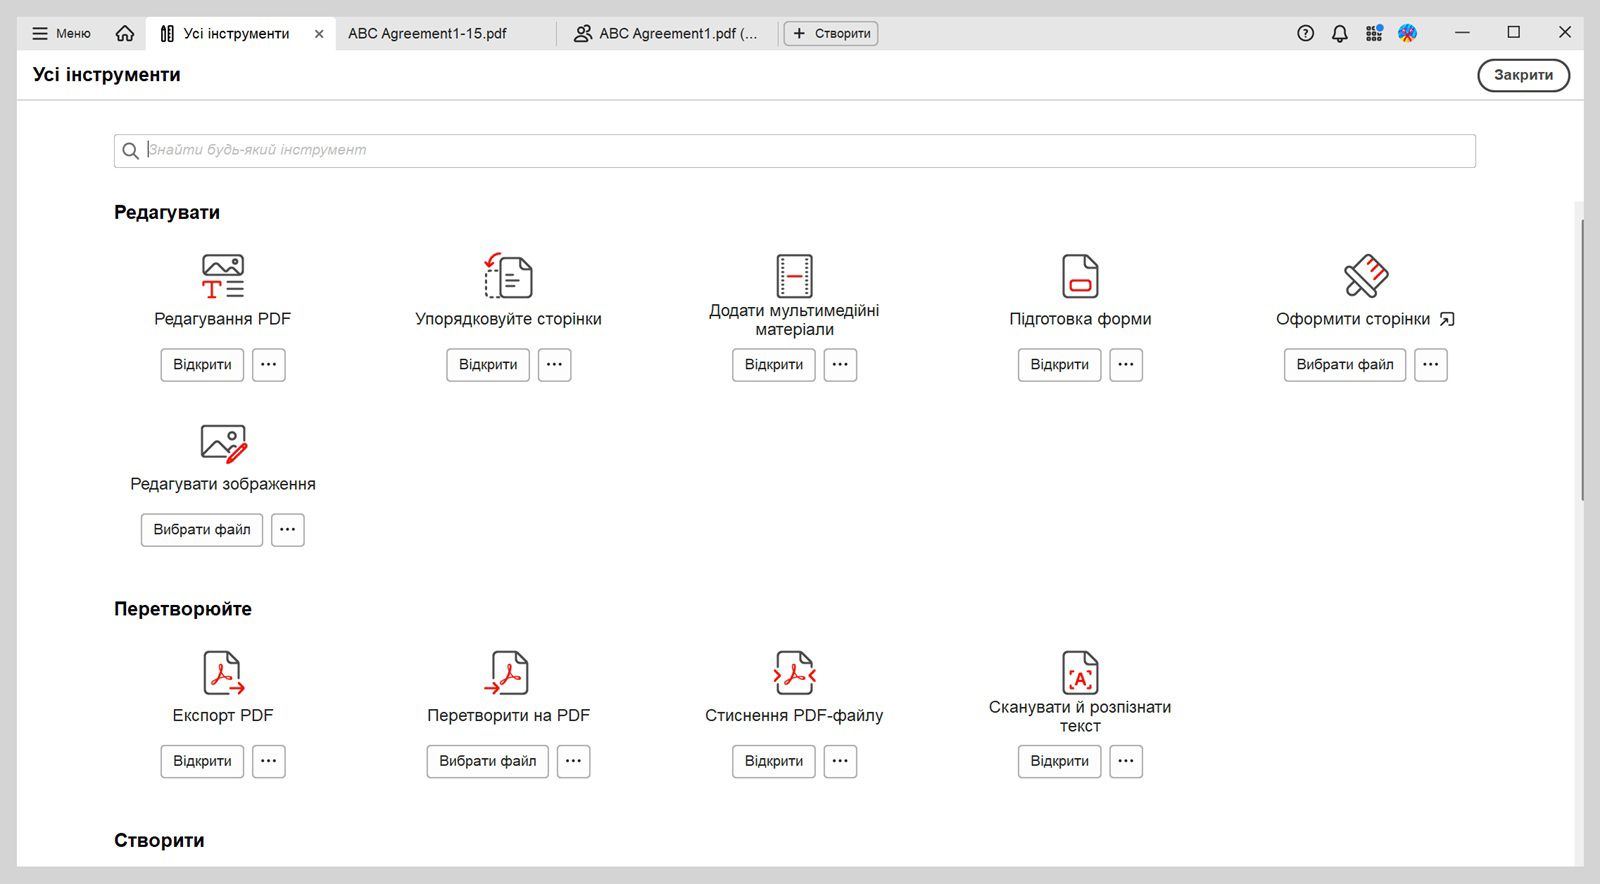
Task: Expand more options for Додати мультимедійні матеріали
Action: [x=841, y=365]
